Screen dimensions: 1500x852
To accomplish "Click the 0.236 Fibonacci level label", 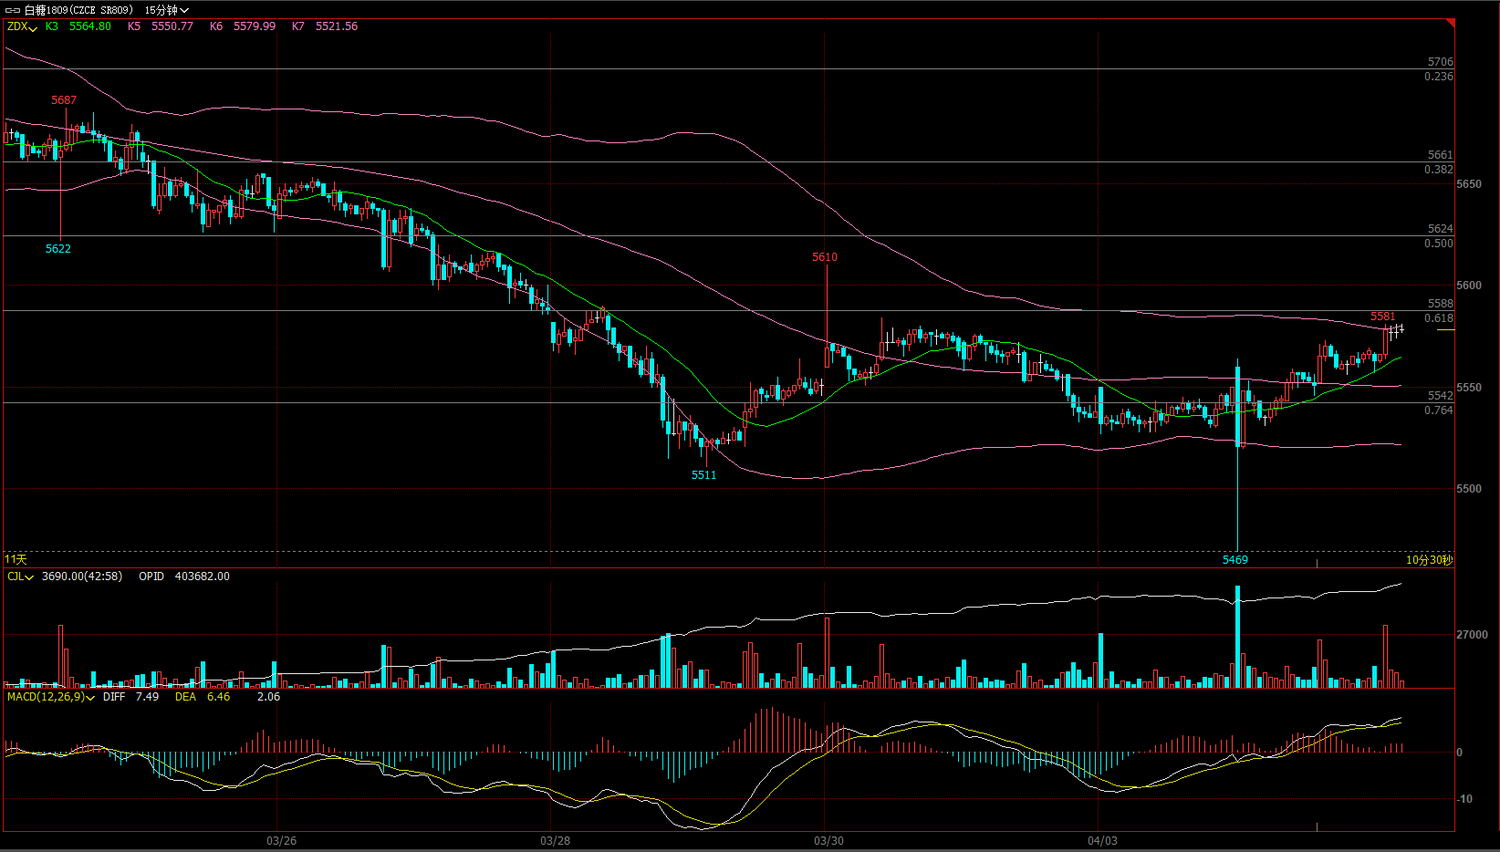I will [x=1439, y=77].
